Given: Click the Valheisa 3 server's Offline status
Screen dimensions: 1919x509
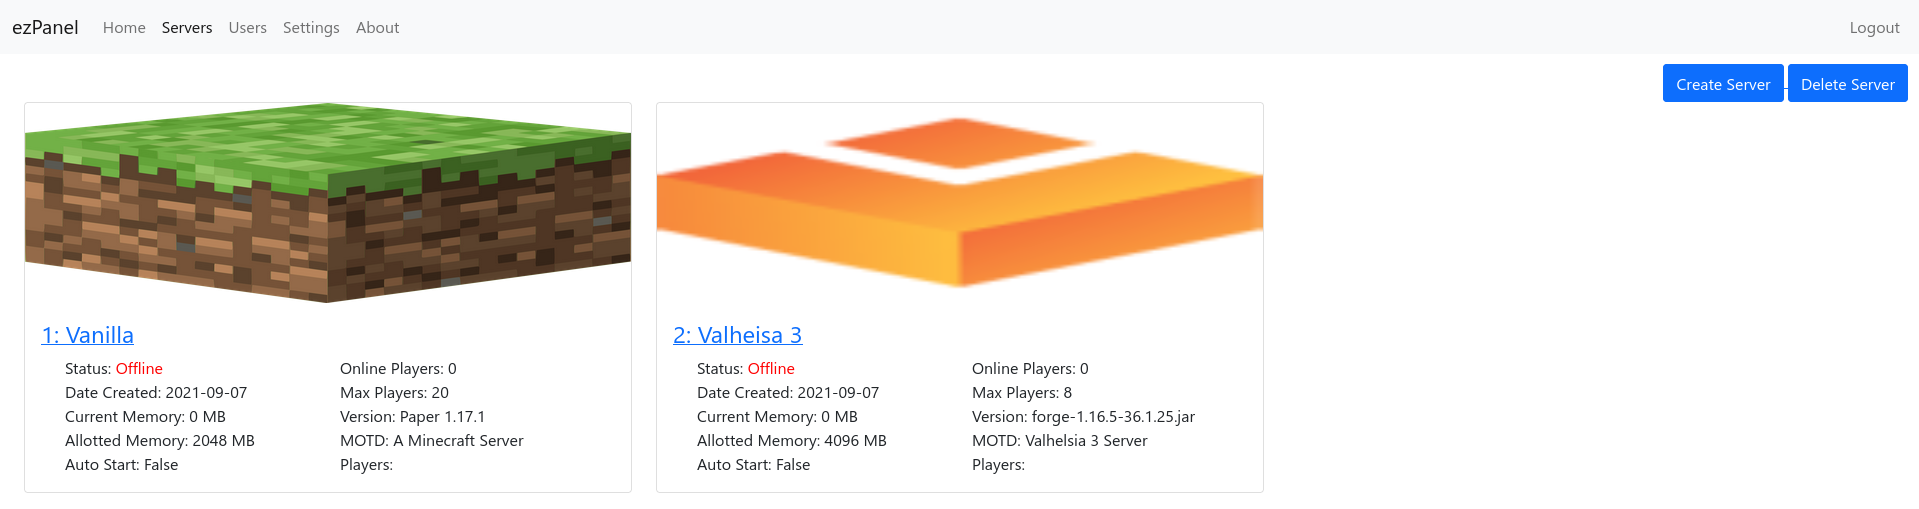Looking at the screenshot, I should tap(771, 369).
